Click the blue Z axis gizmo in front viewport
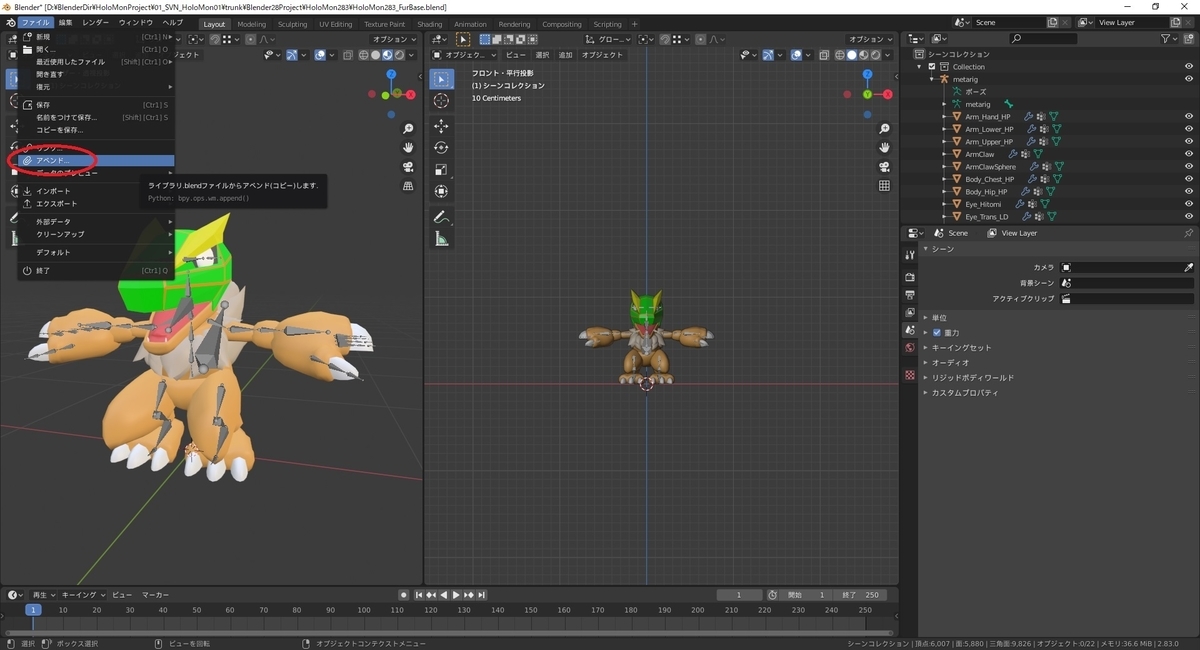Viewport: 1200px width, 650px height. (x=866, y=75)
